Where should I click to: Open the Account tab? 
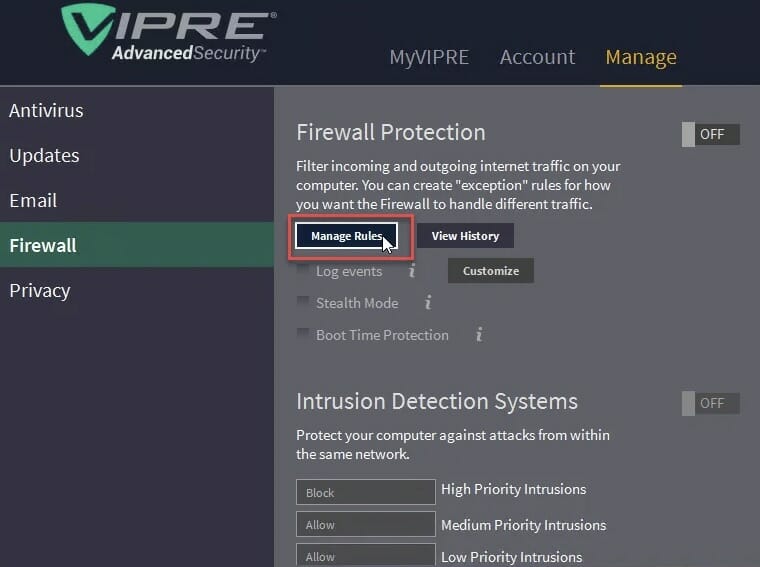[537, 57]
